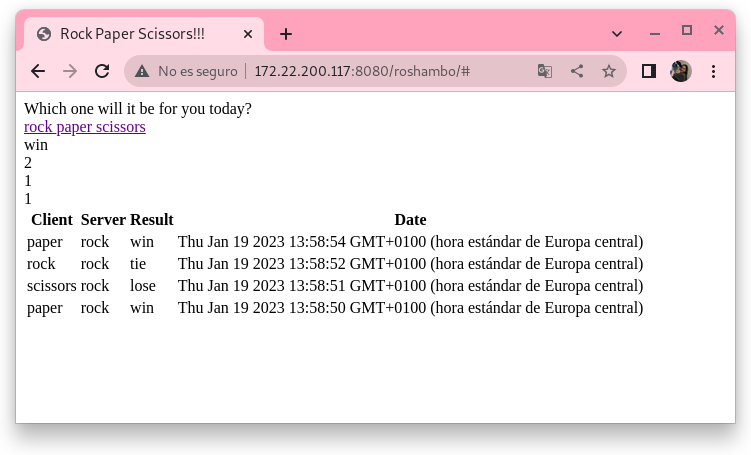Reload the current page
751x455 pixels.
102,71
